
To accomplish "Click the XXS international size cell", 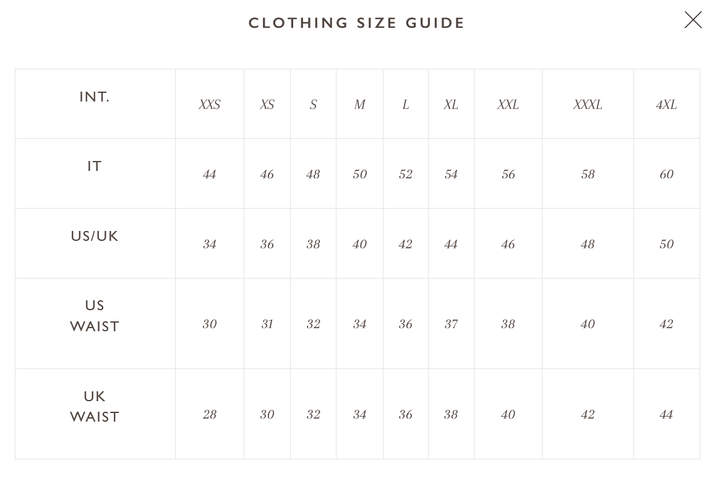I will (x=209, y=105).
